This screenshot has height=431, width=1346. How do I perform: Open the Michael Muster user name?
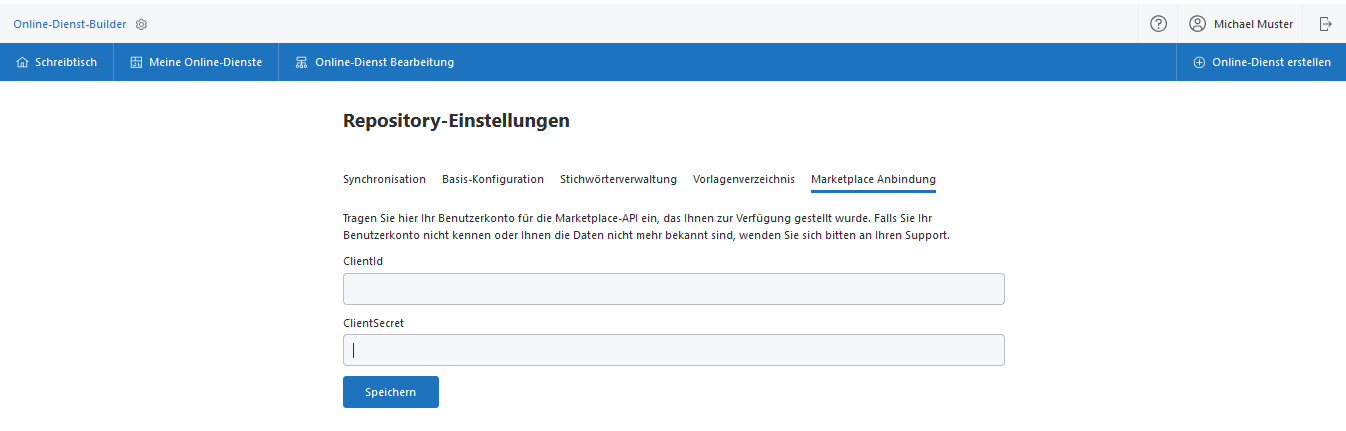1253,24
